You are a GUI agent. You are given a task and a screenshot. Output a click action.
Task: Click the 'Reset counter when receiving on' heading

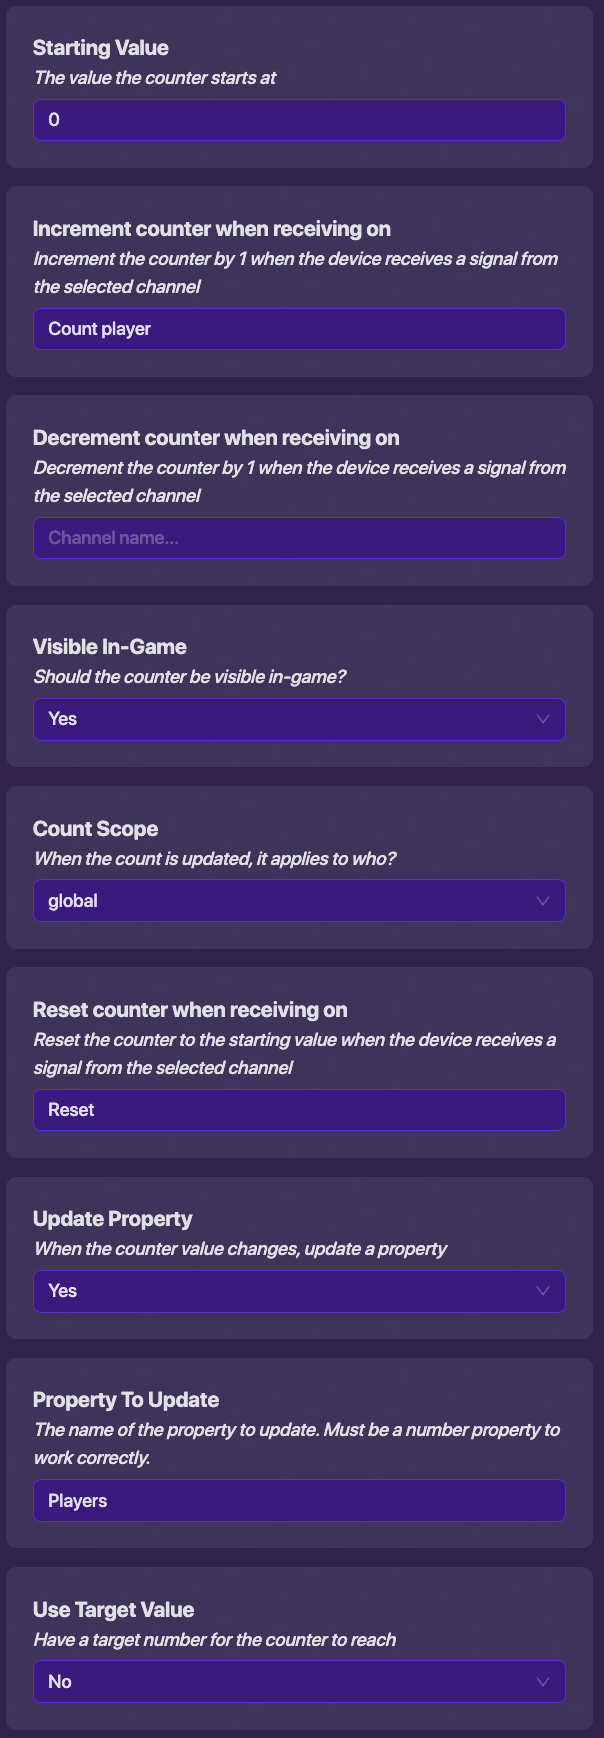coord(190,1010)
